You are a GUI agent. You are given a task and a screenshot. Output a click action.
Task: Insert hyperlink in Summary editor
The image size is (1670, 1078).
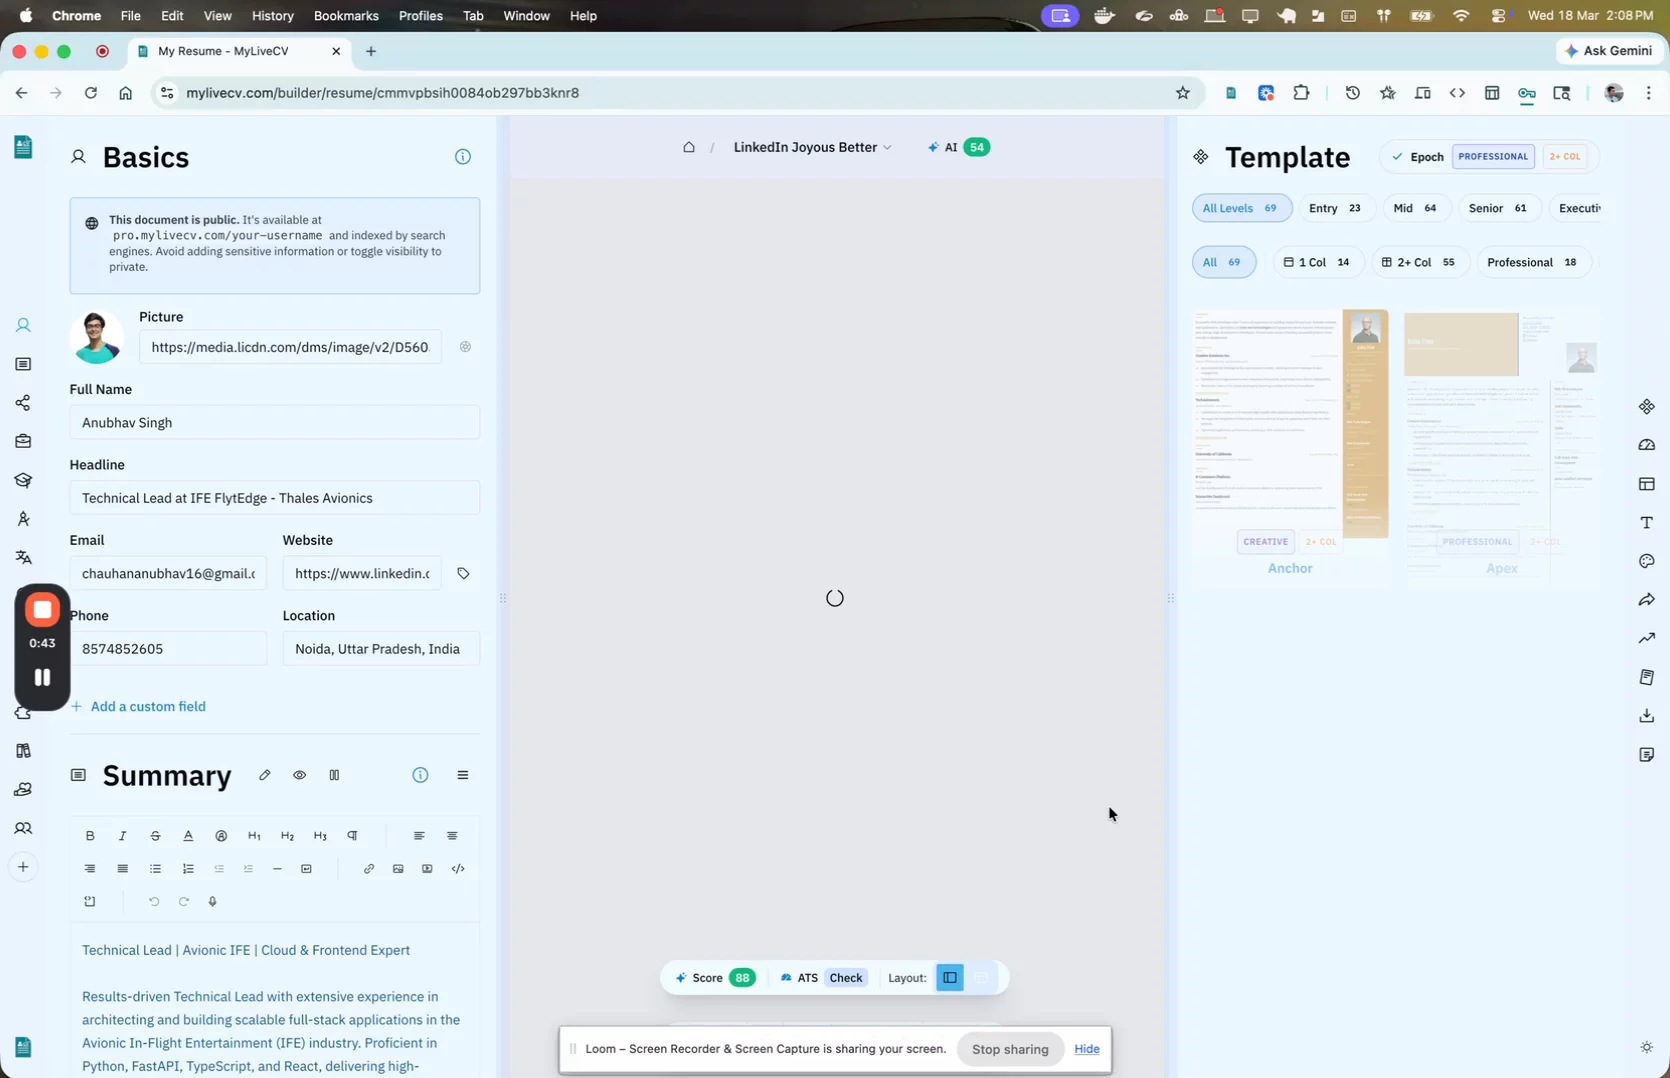coord(369,868)
